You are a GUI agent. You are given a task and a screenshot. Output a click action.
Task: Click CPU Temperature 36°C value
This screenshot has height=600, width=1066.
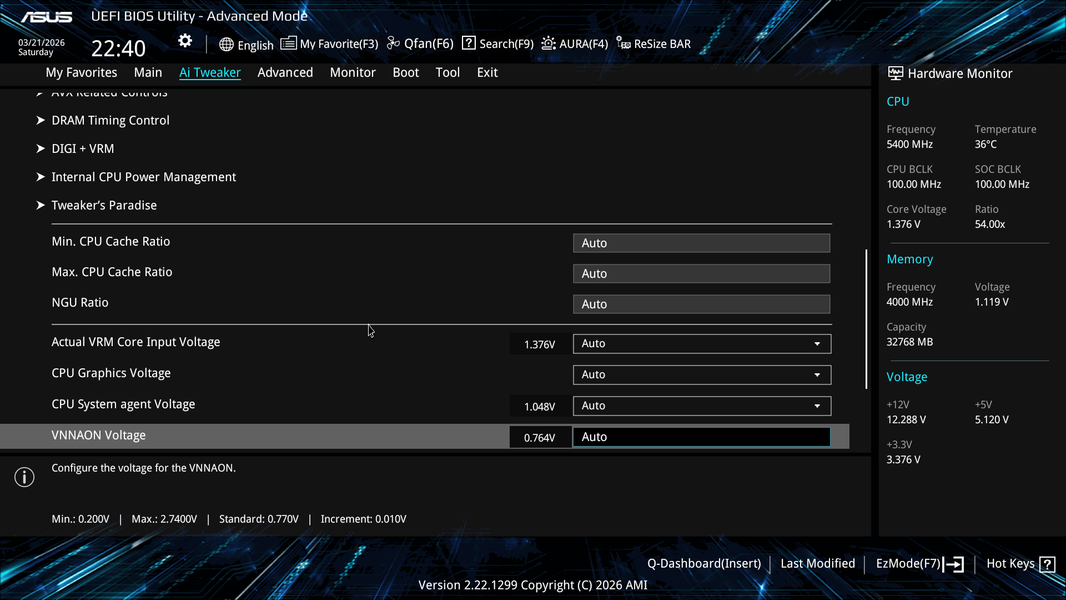[x=986, y=145]
